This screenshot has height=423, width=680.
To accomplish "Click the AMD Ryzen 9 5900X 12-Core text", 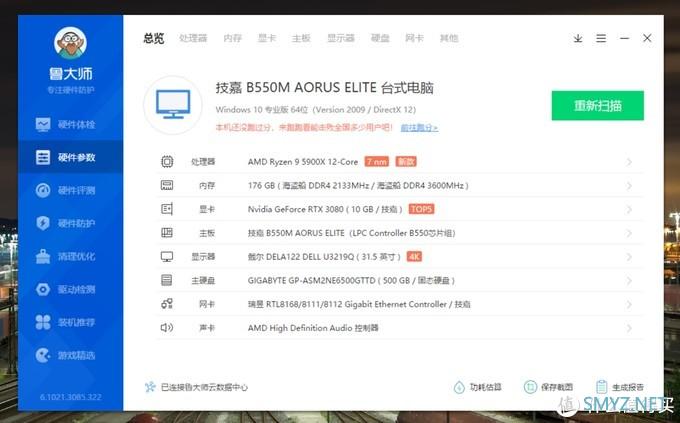I will click(x=303, y=162).
